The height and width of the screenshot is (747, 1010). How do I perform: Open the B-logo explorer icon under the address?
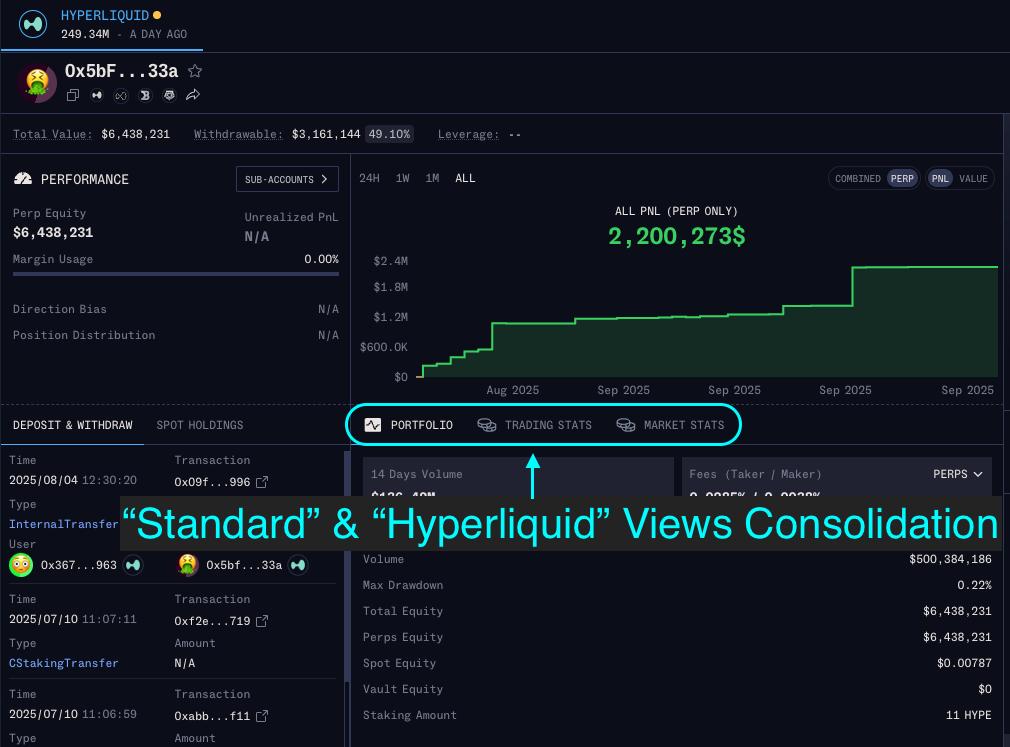click(x=145, y=95)
